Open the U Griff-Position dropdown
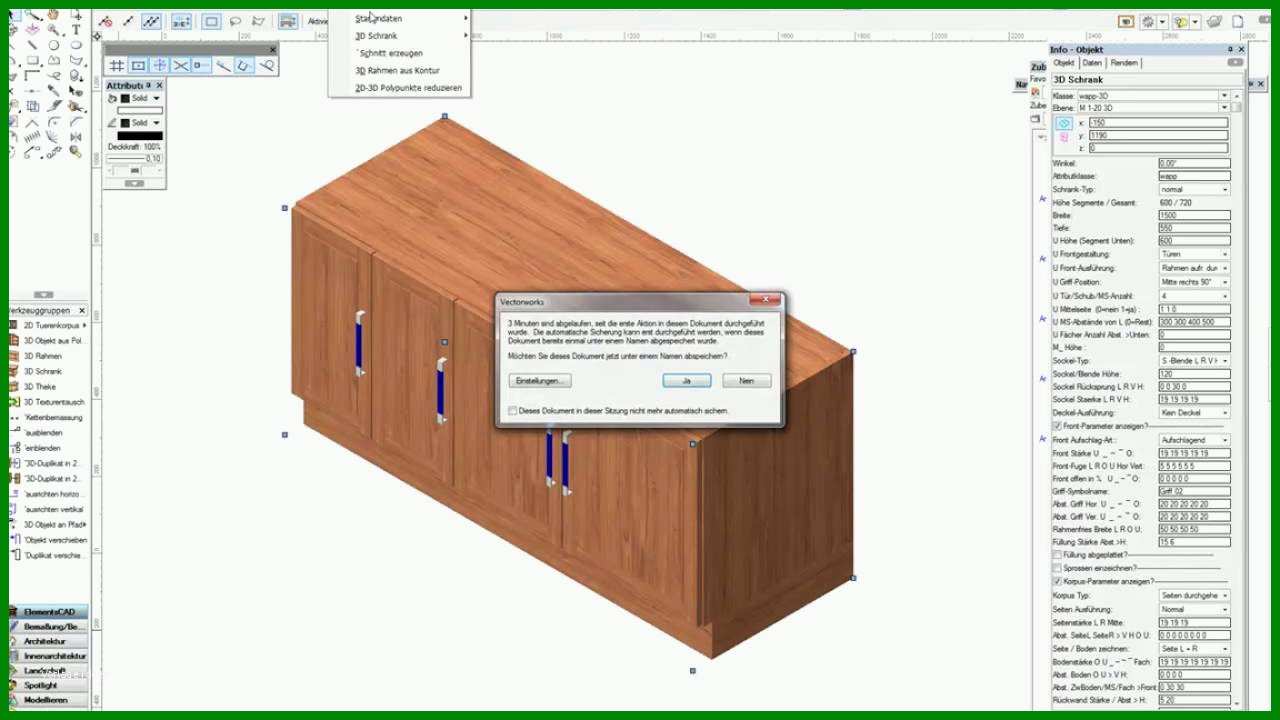The width and height of the screenshot is (1280, 720). (x=1194, y=282)
